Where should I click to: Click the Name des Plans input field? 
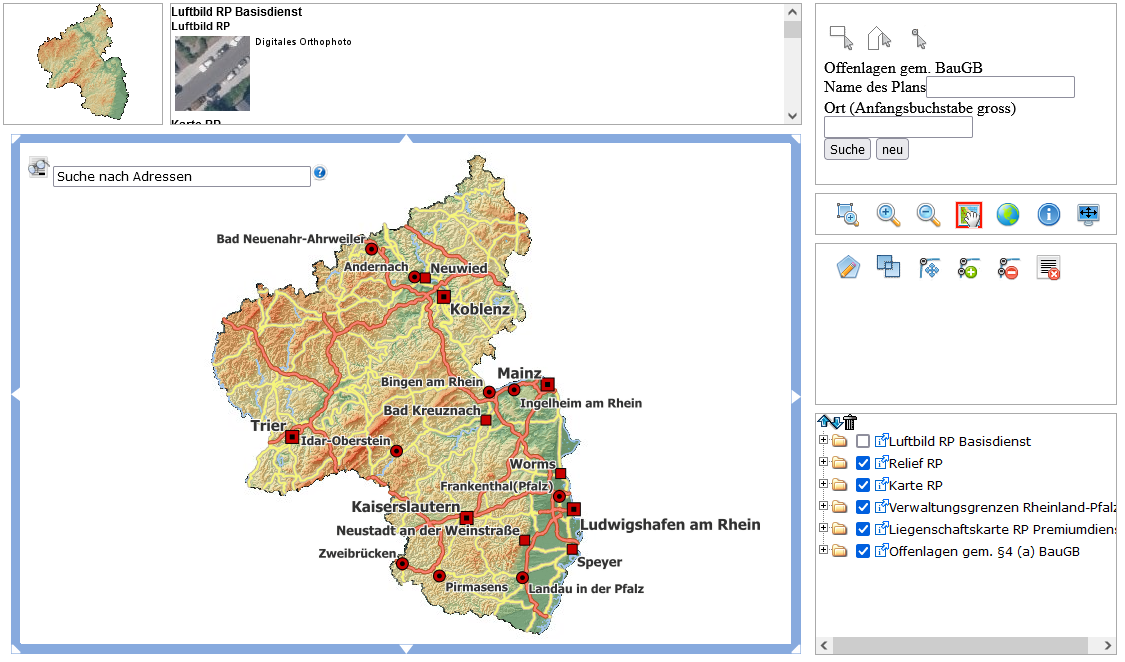coord(1000,88)
